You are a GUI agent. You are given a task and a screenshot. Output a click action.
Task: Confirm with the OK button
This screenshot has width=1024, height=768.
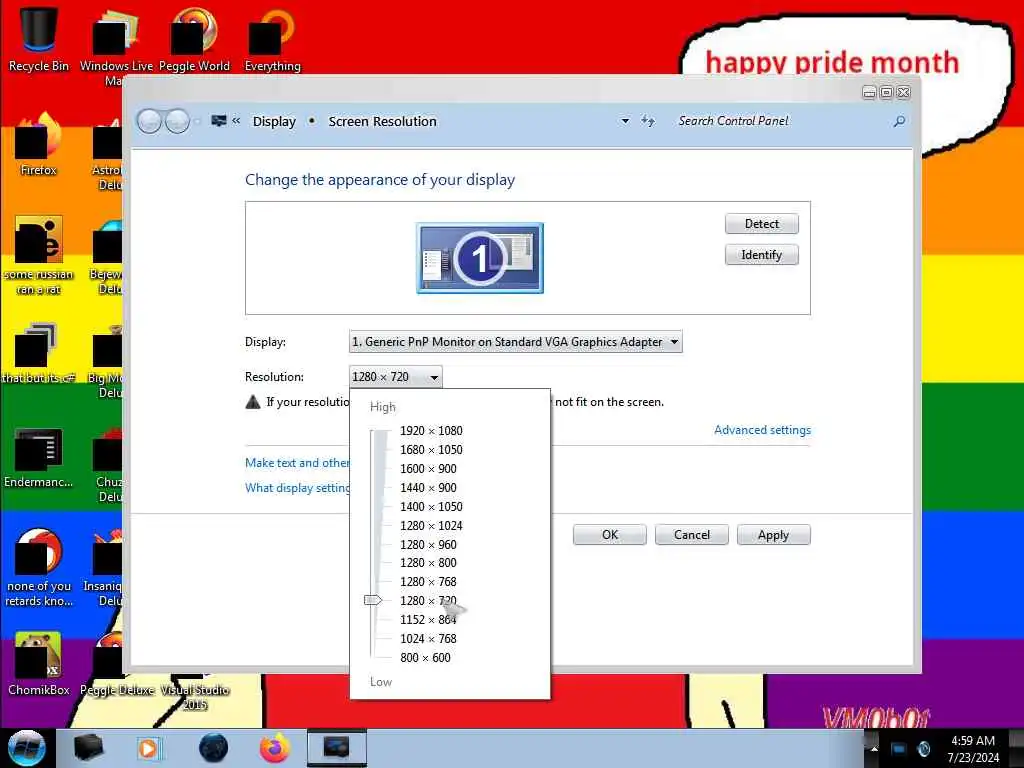pyautogui.click(x=609, y=535)
